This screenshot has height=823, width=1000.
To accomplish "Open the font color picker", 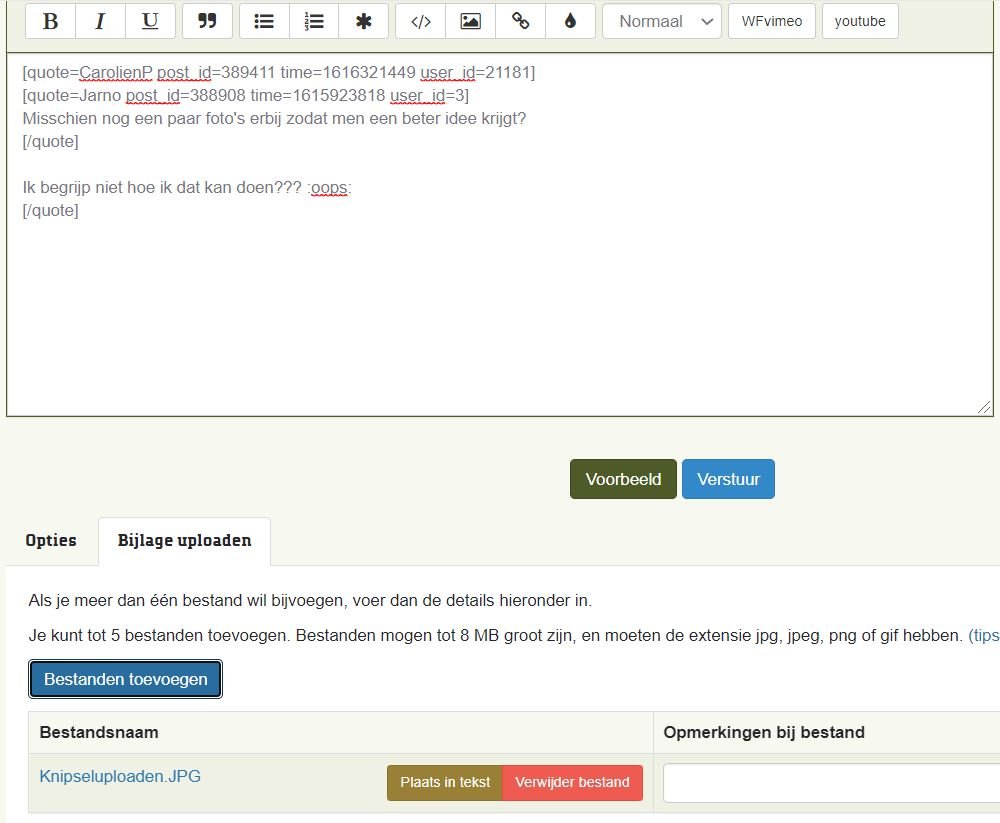I will pyautogui.click(x=570, y=21).
